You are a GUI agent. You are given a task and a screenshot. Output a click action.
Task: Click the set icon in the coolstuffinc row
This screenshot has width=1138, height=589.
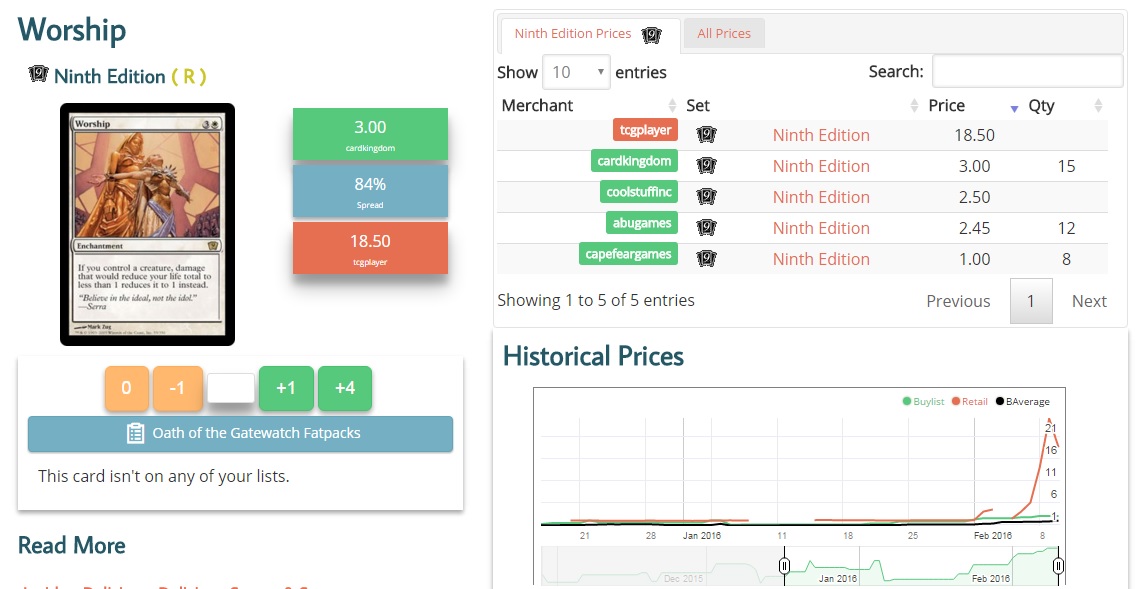(707, 197)
